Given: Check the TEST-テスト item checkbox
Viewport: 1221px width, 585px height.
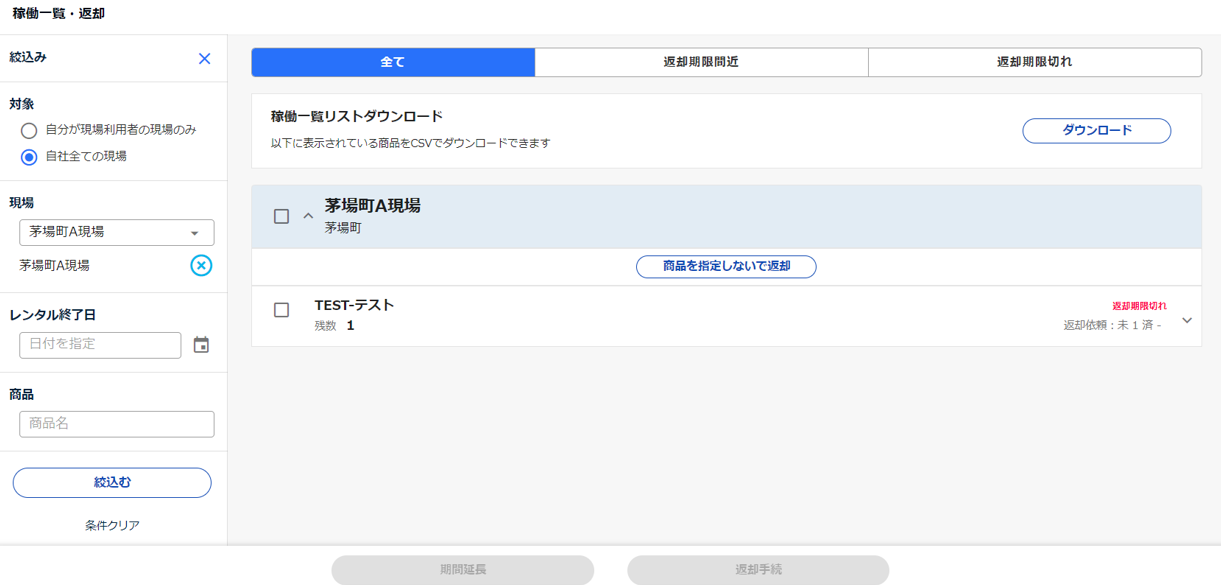Looking at the screenshot, I should point(281,310).
